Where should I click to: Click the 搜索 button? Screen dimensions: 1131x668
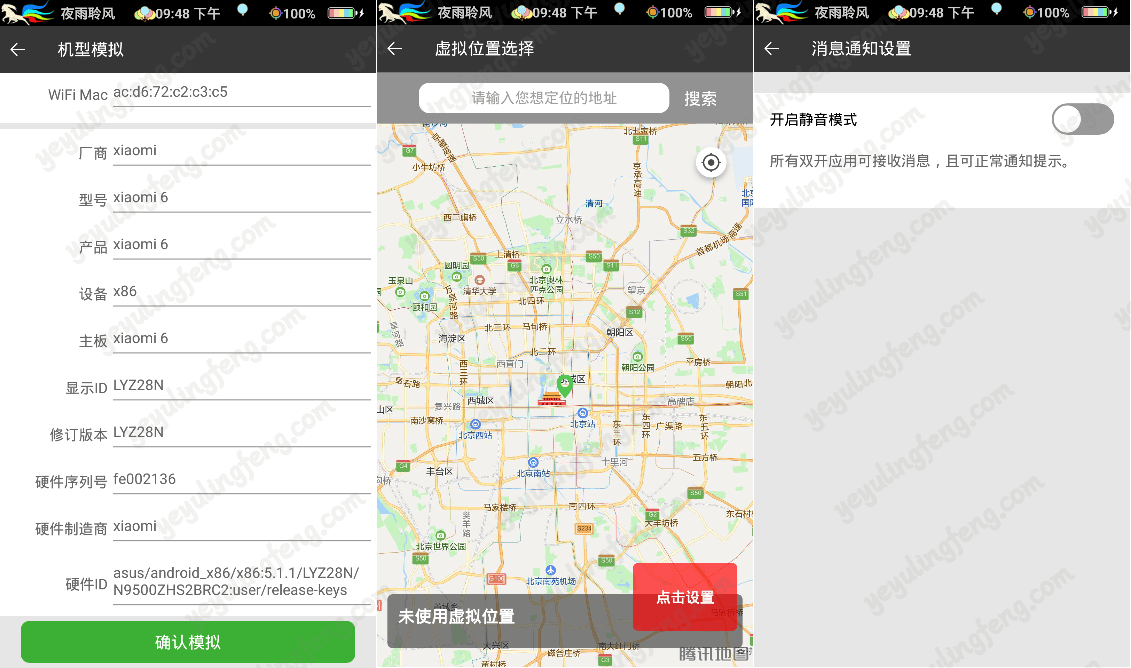(x=700, y=98)
